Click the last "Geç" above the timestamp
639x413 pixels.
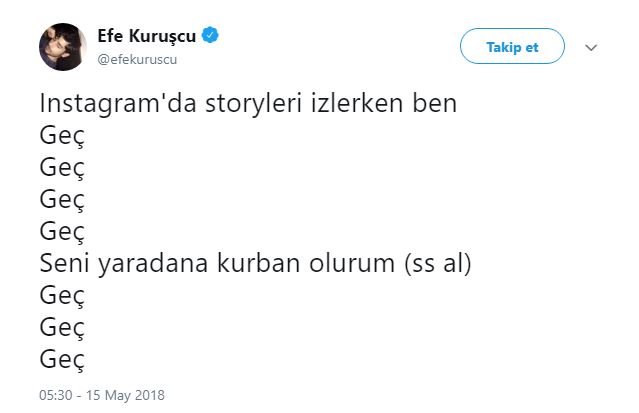(62, 360)
